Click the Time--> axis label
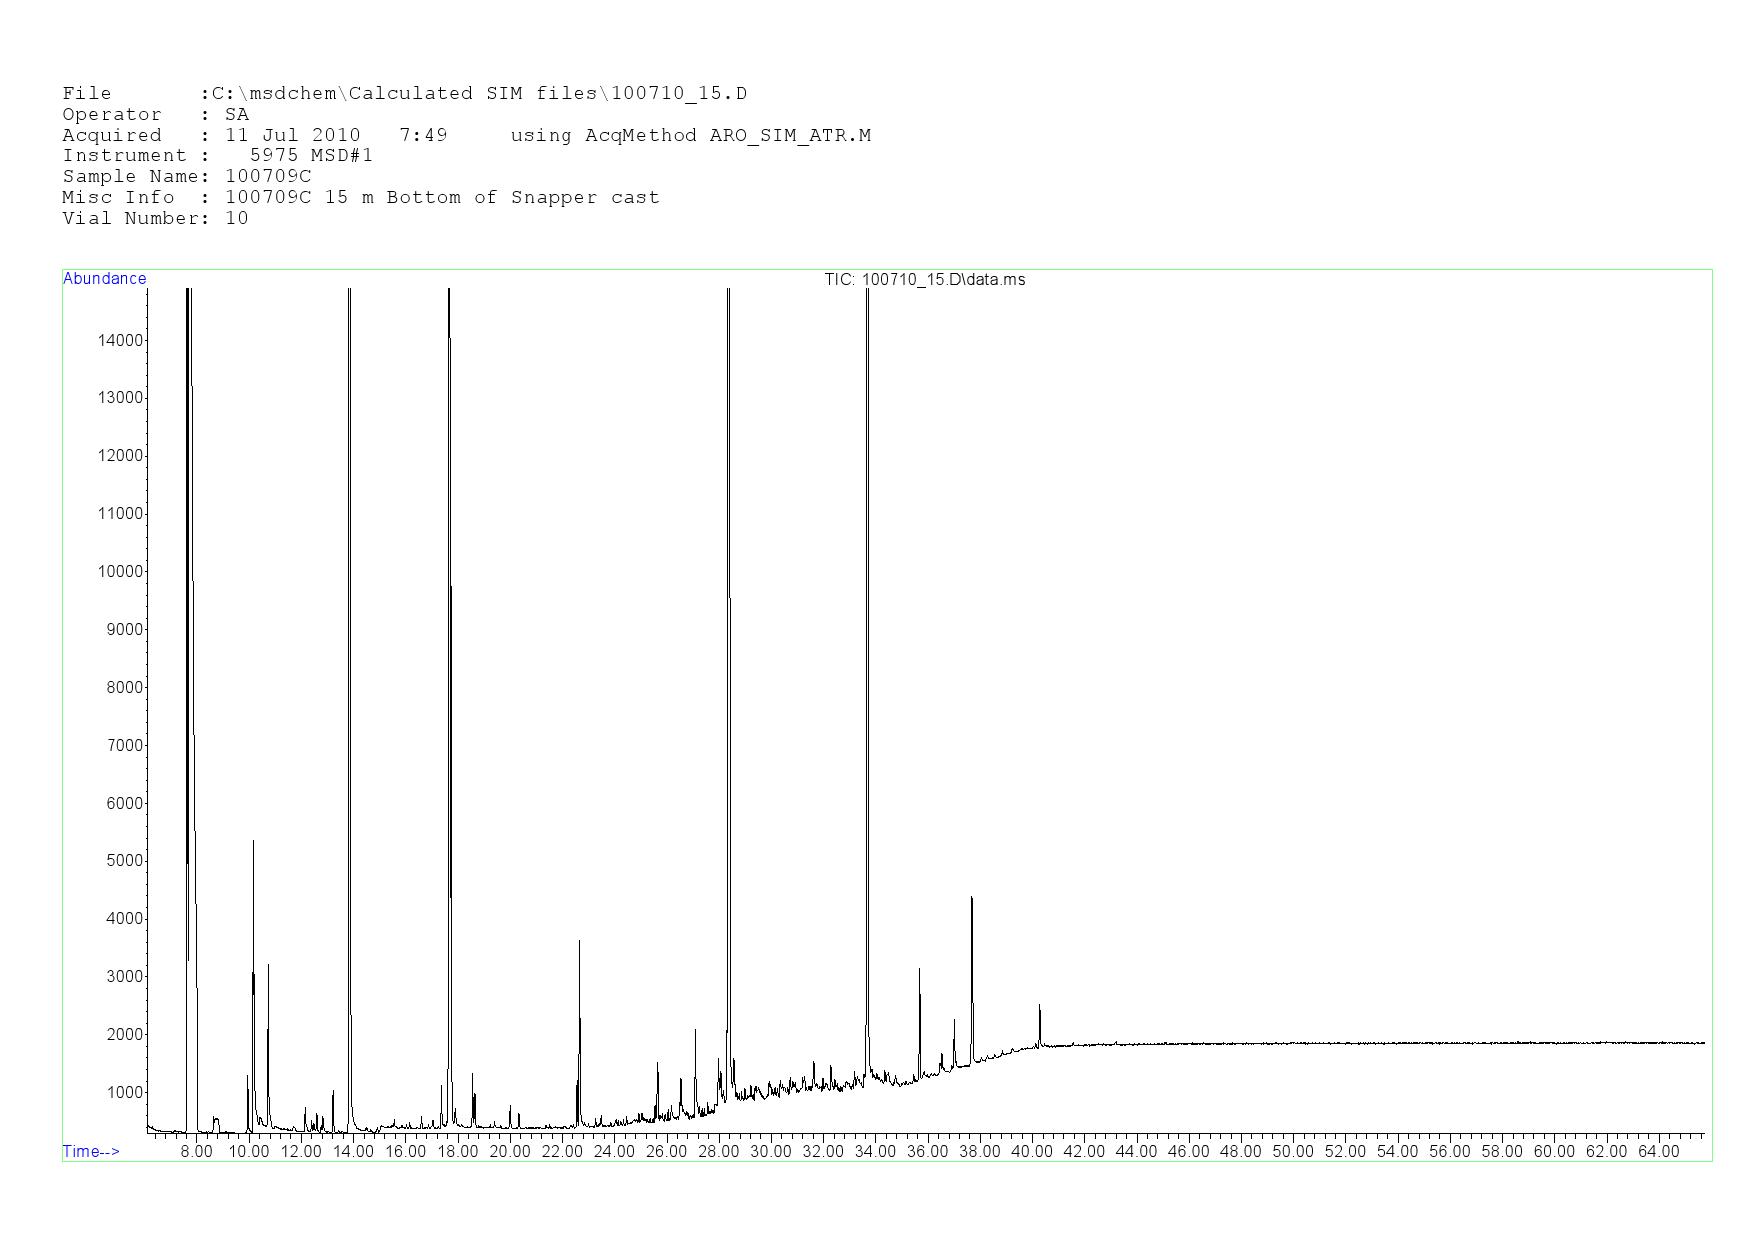The image size is (1754, 1240). 91,1151
